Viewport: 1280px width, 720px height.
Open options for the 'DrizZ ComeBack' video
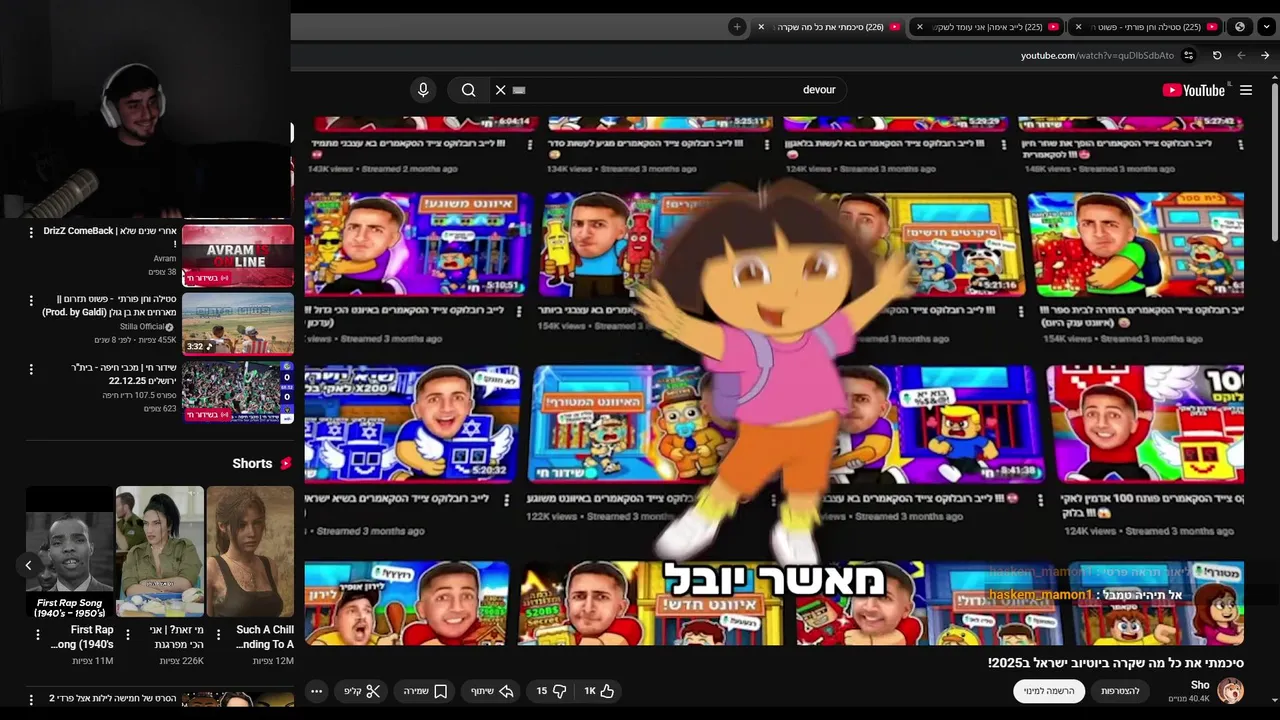31,232
